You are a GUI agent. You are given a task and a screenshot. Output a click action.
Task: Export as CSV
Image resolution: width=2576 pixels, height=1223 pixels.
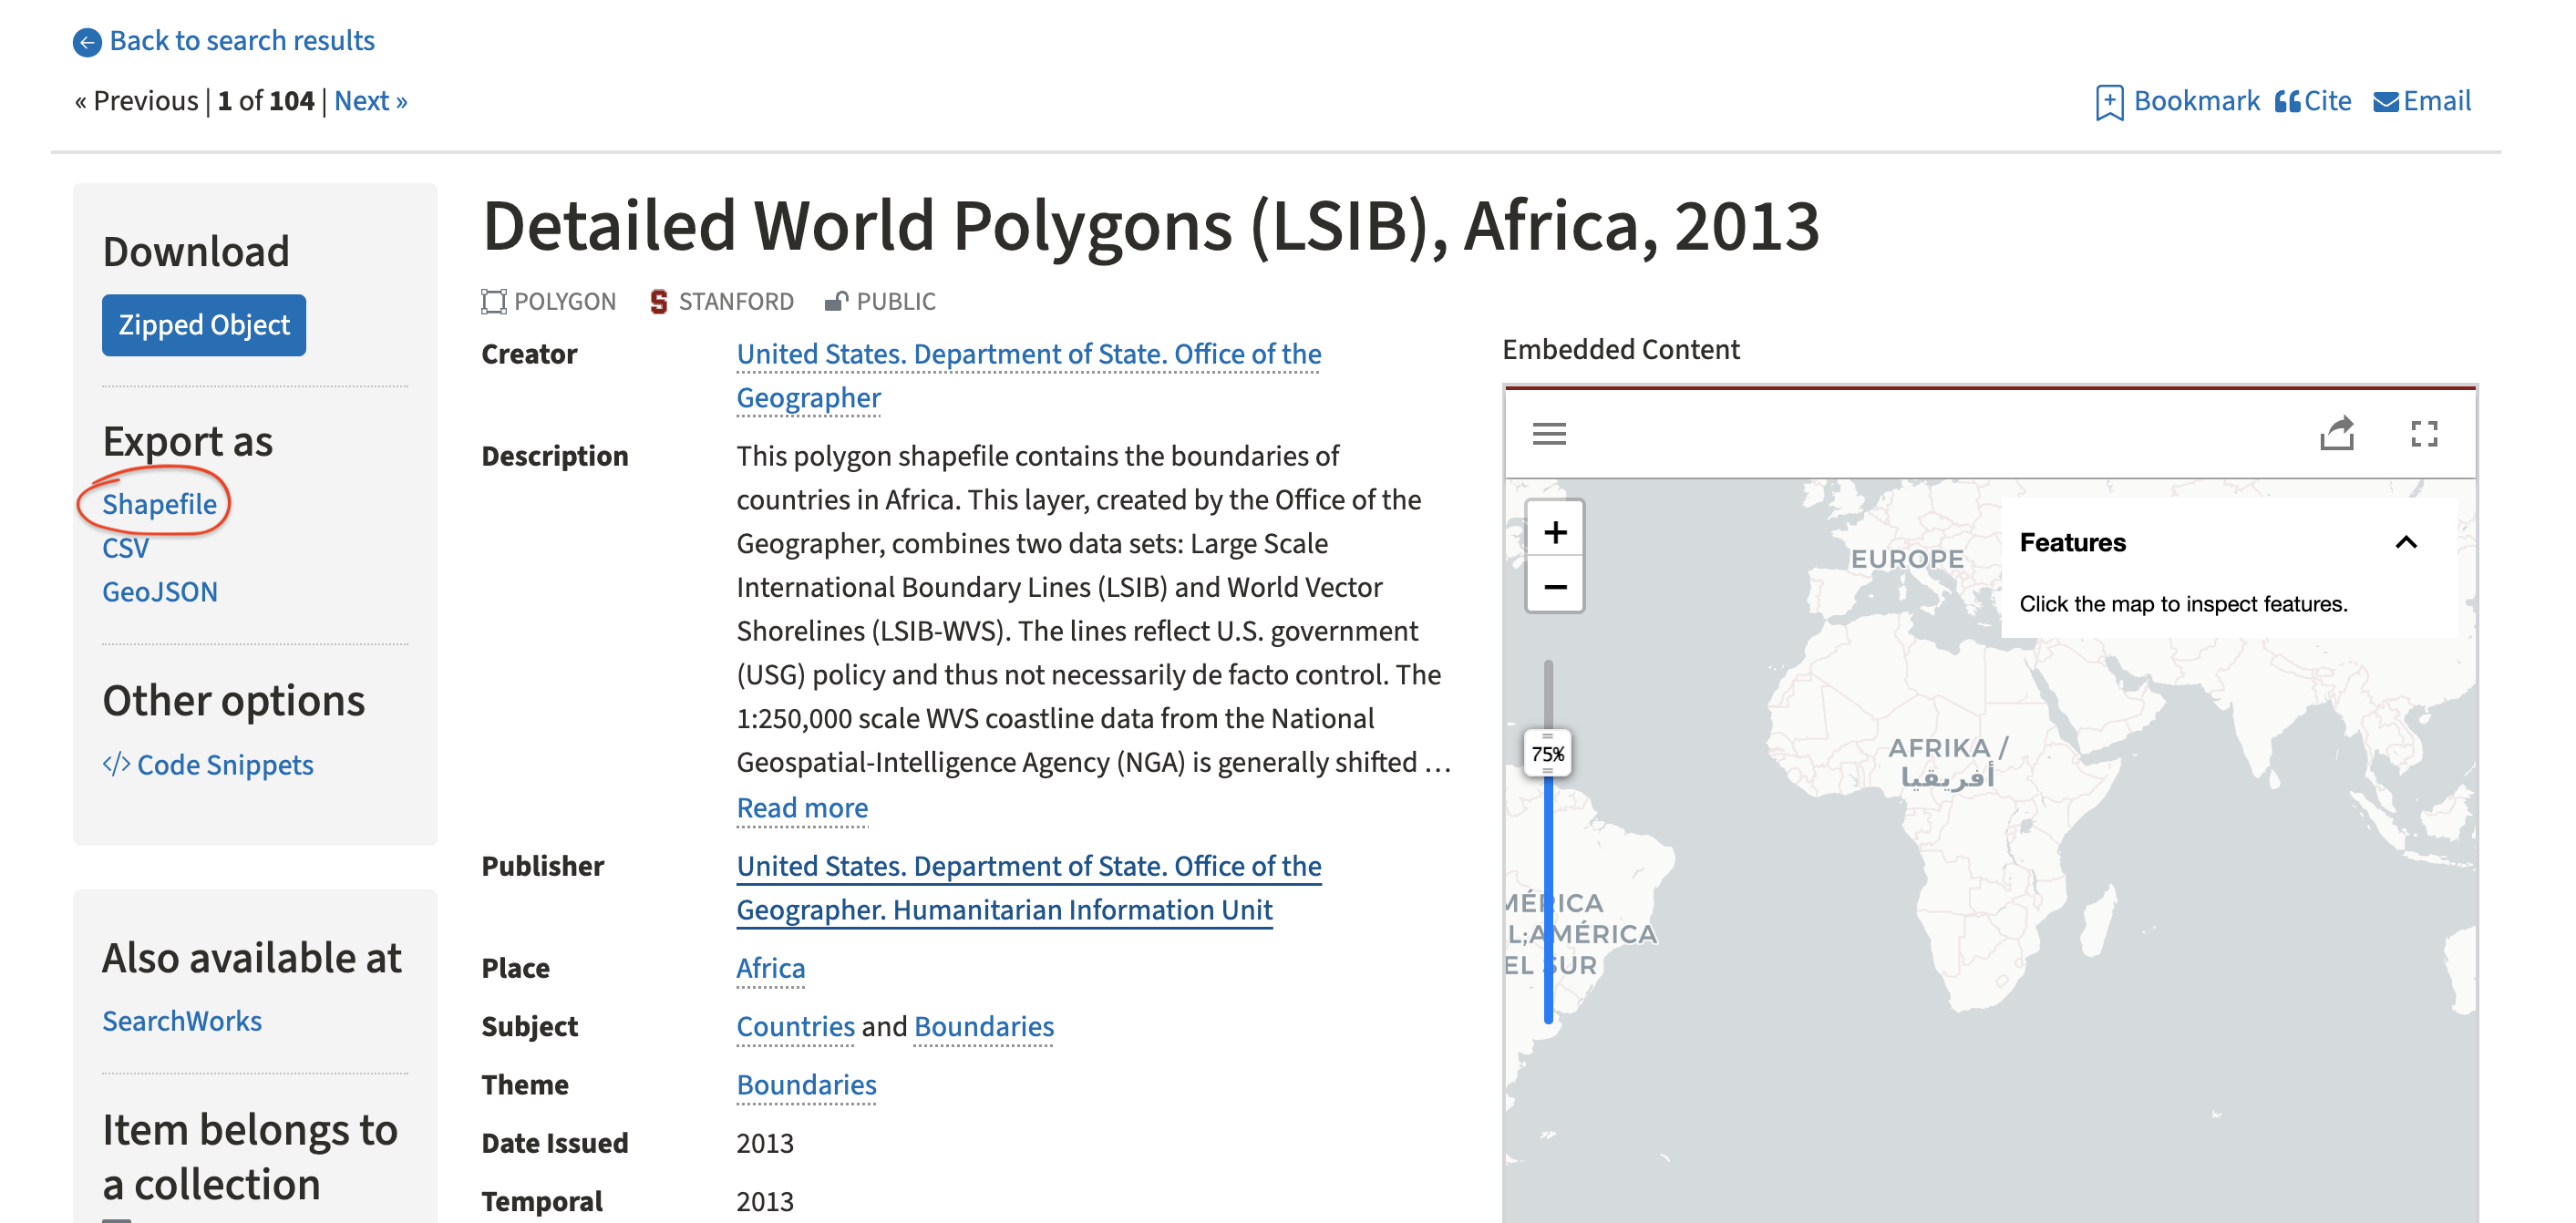click(125, 548)
